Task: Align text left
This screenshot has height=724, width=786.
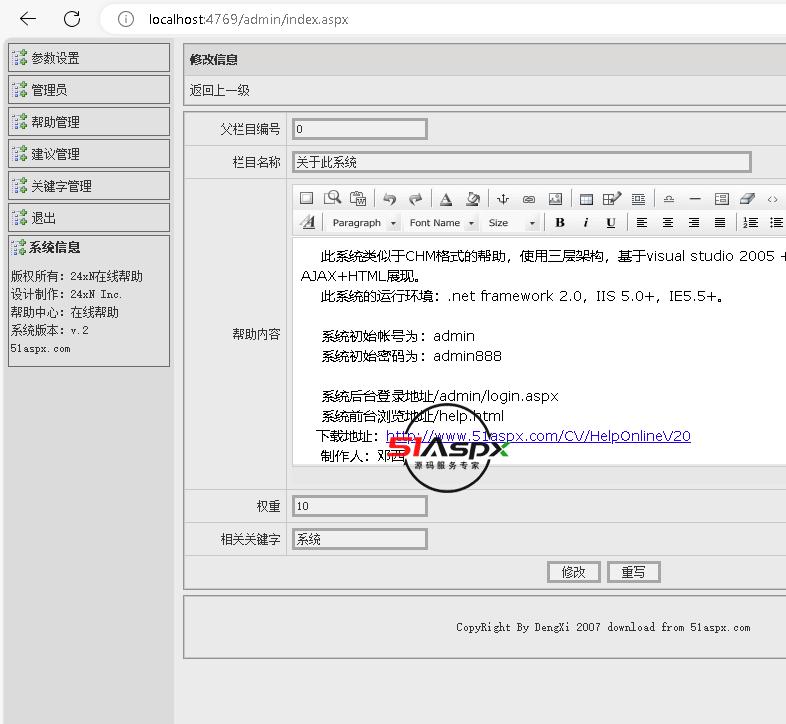Action: pyautogui.click(x=642, y=223)
